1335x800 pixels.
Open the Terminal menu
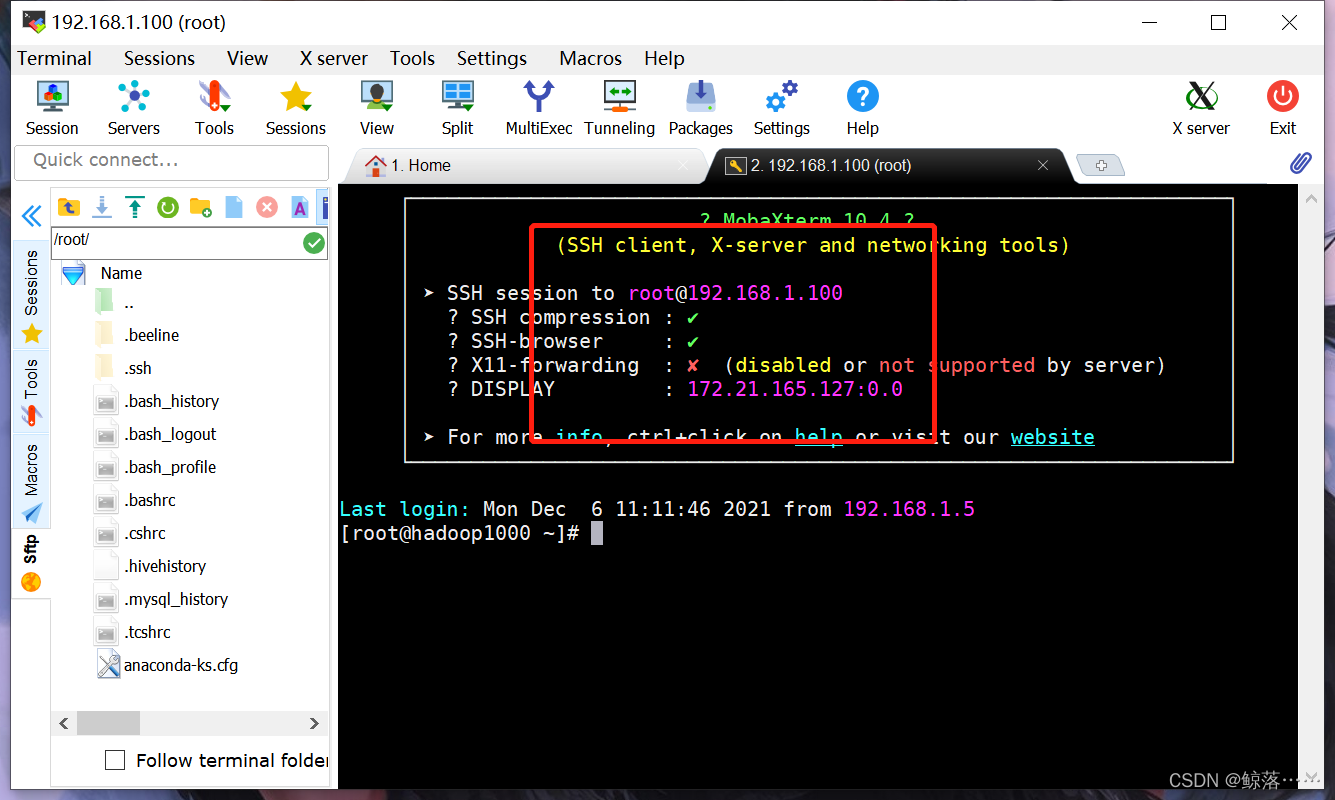tap(54, 58)
